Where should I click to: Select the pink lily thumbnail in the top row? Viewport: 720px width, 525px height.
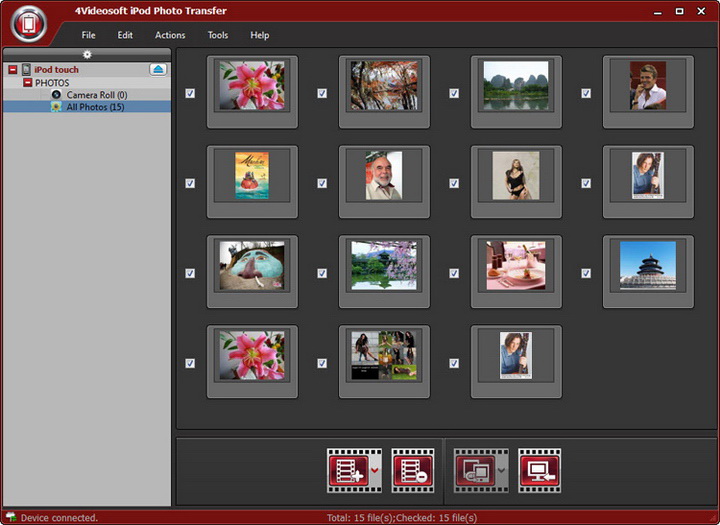(252, 85)
